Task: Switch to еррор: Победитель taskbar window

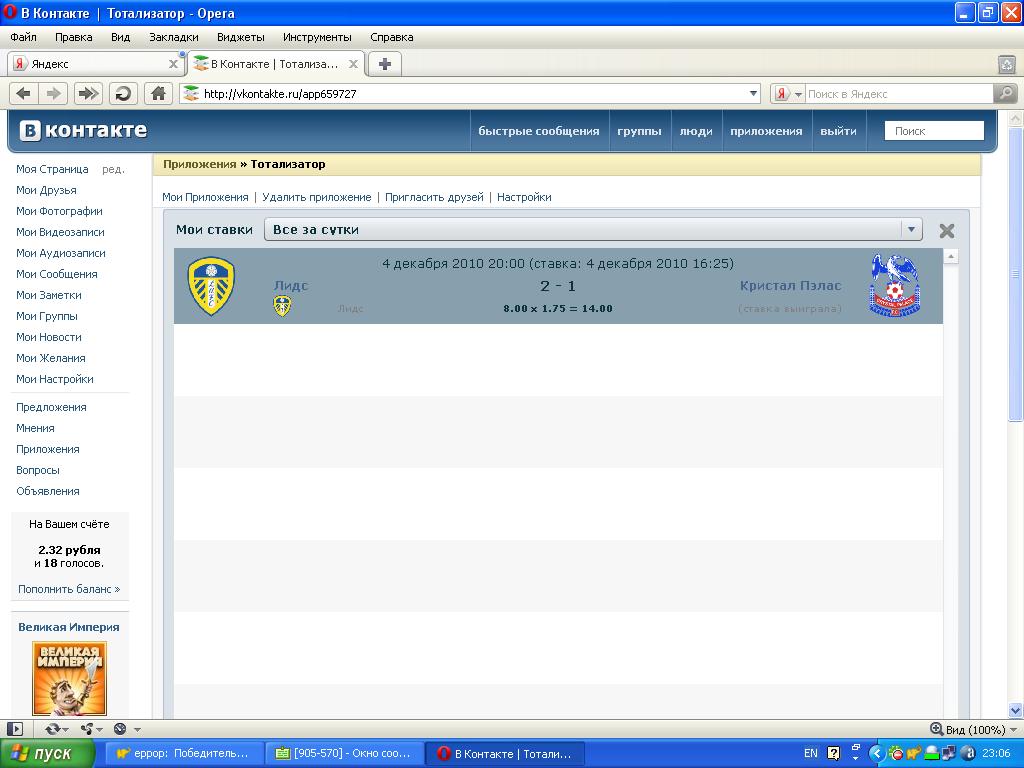Action: (184, 754)
